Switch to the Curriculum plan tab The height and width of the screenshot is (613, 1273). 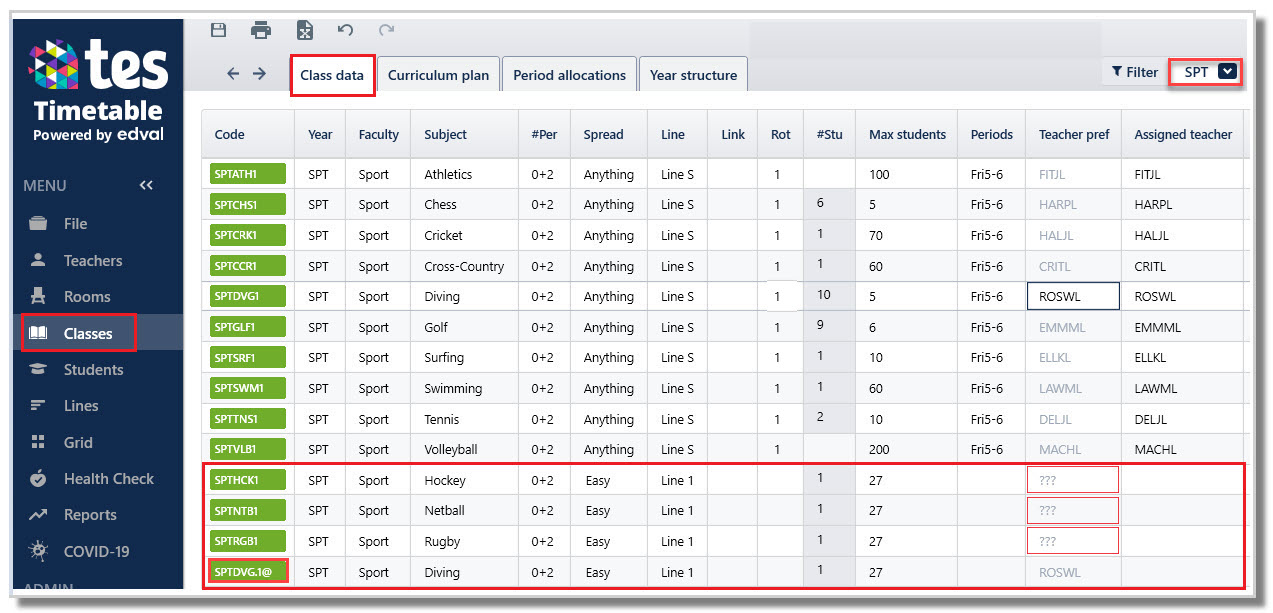(x=439, y=75)
